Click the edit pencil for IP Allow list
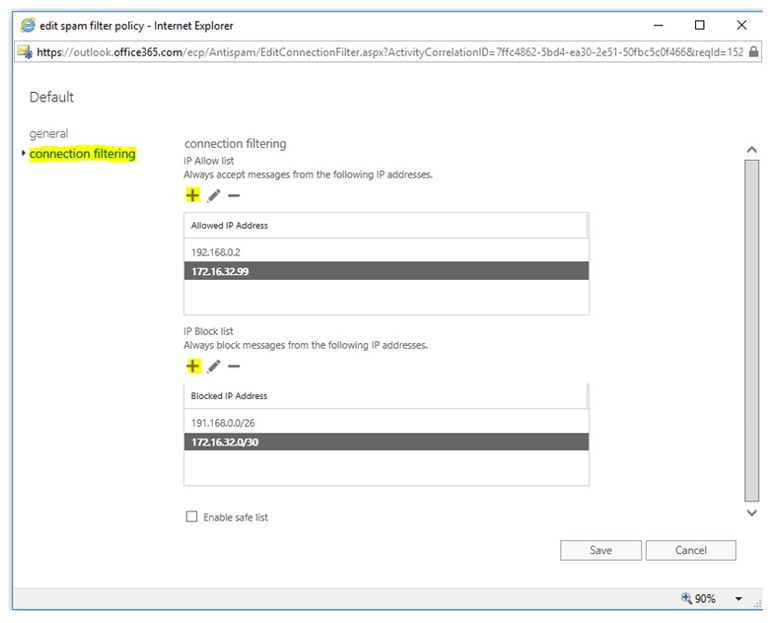The width and height of the screenshot is (775, 623). point(214,196)
